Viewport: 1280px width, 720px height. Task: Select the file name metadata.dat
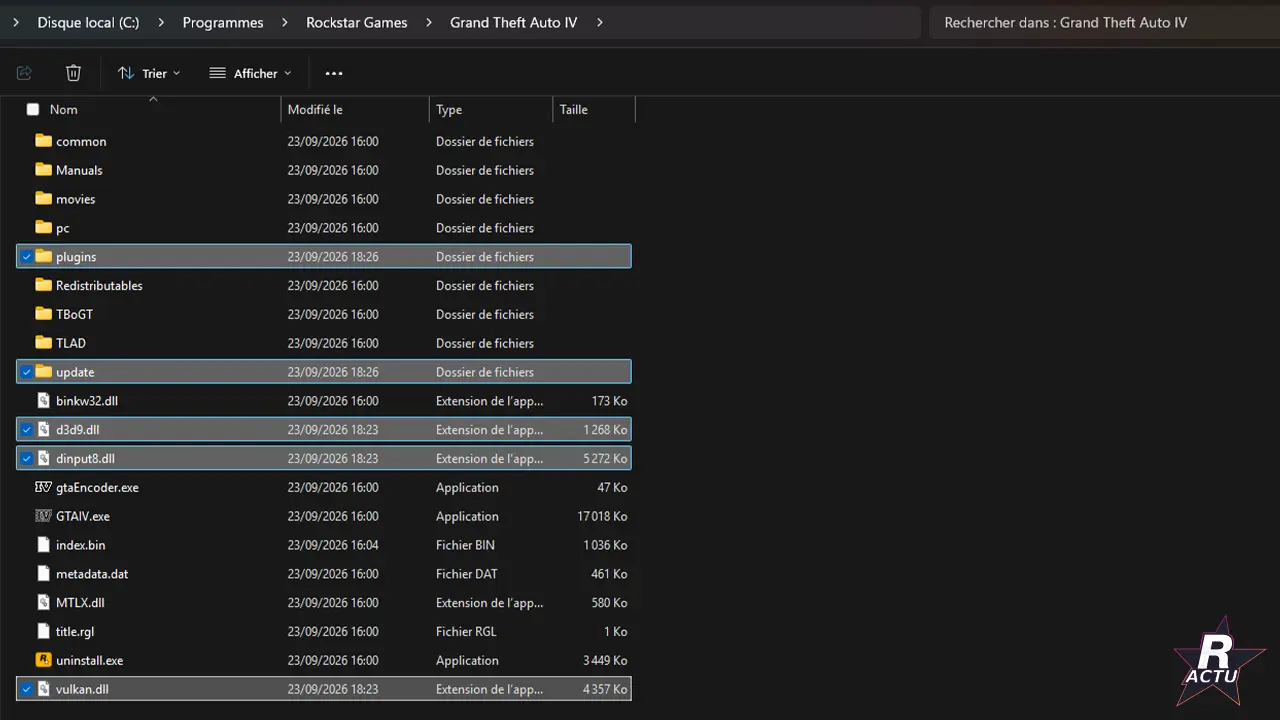pos(92,575)
